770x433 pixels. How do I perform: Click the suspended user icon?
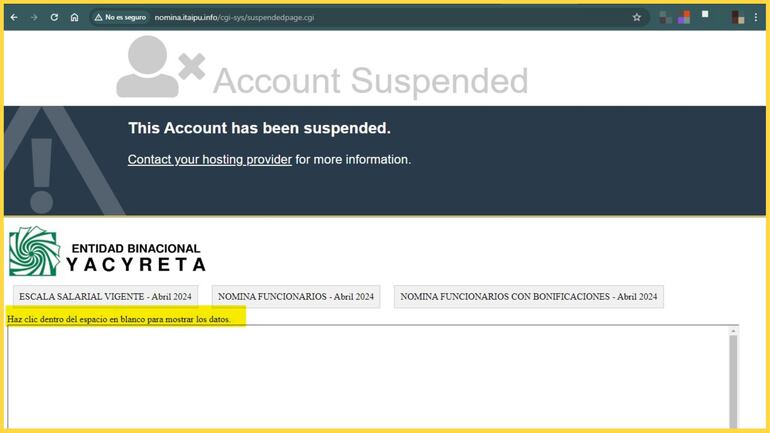158,68
